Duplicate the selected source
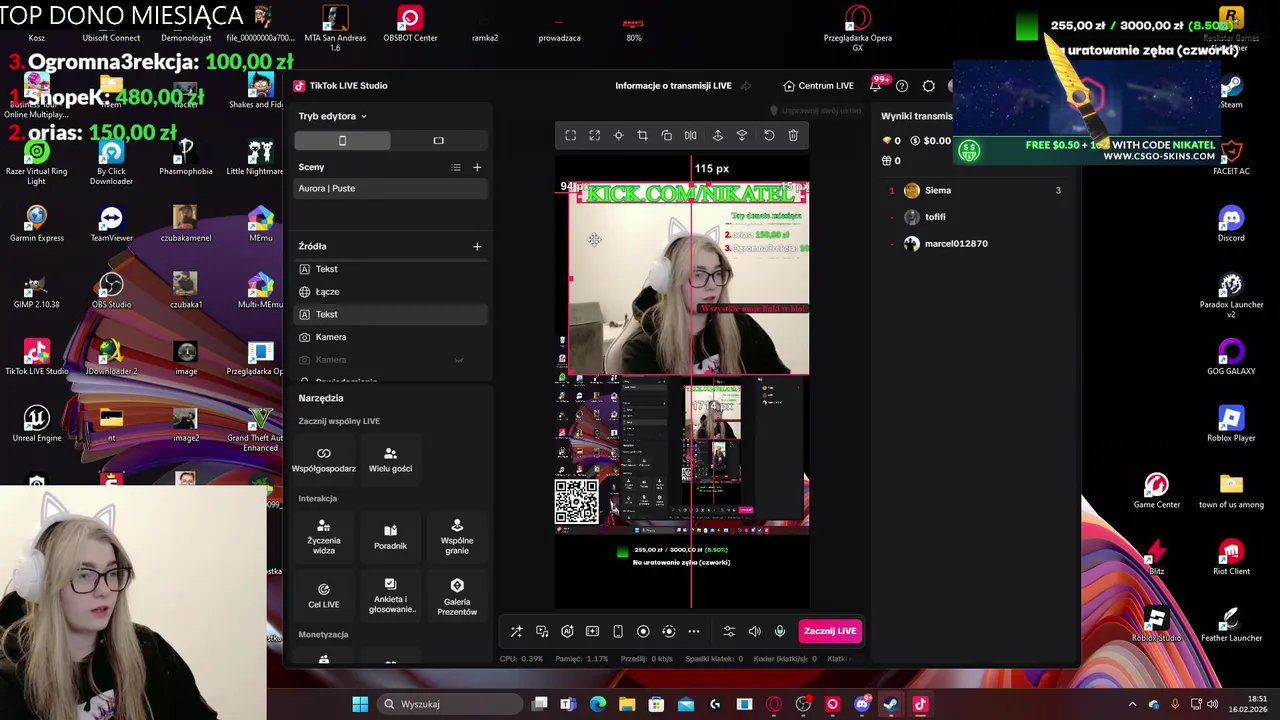The width and height of the screenshot is (1280, 720). [x=666, y=136]
